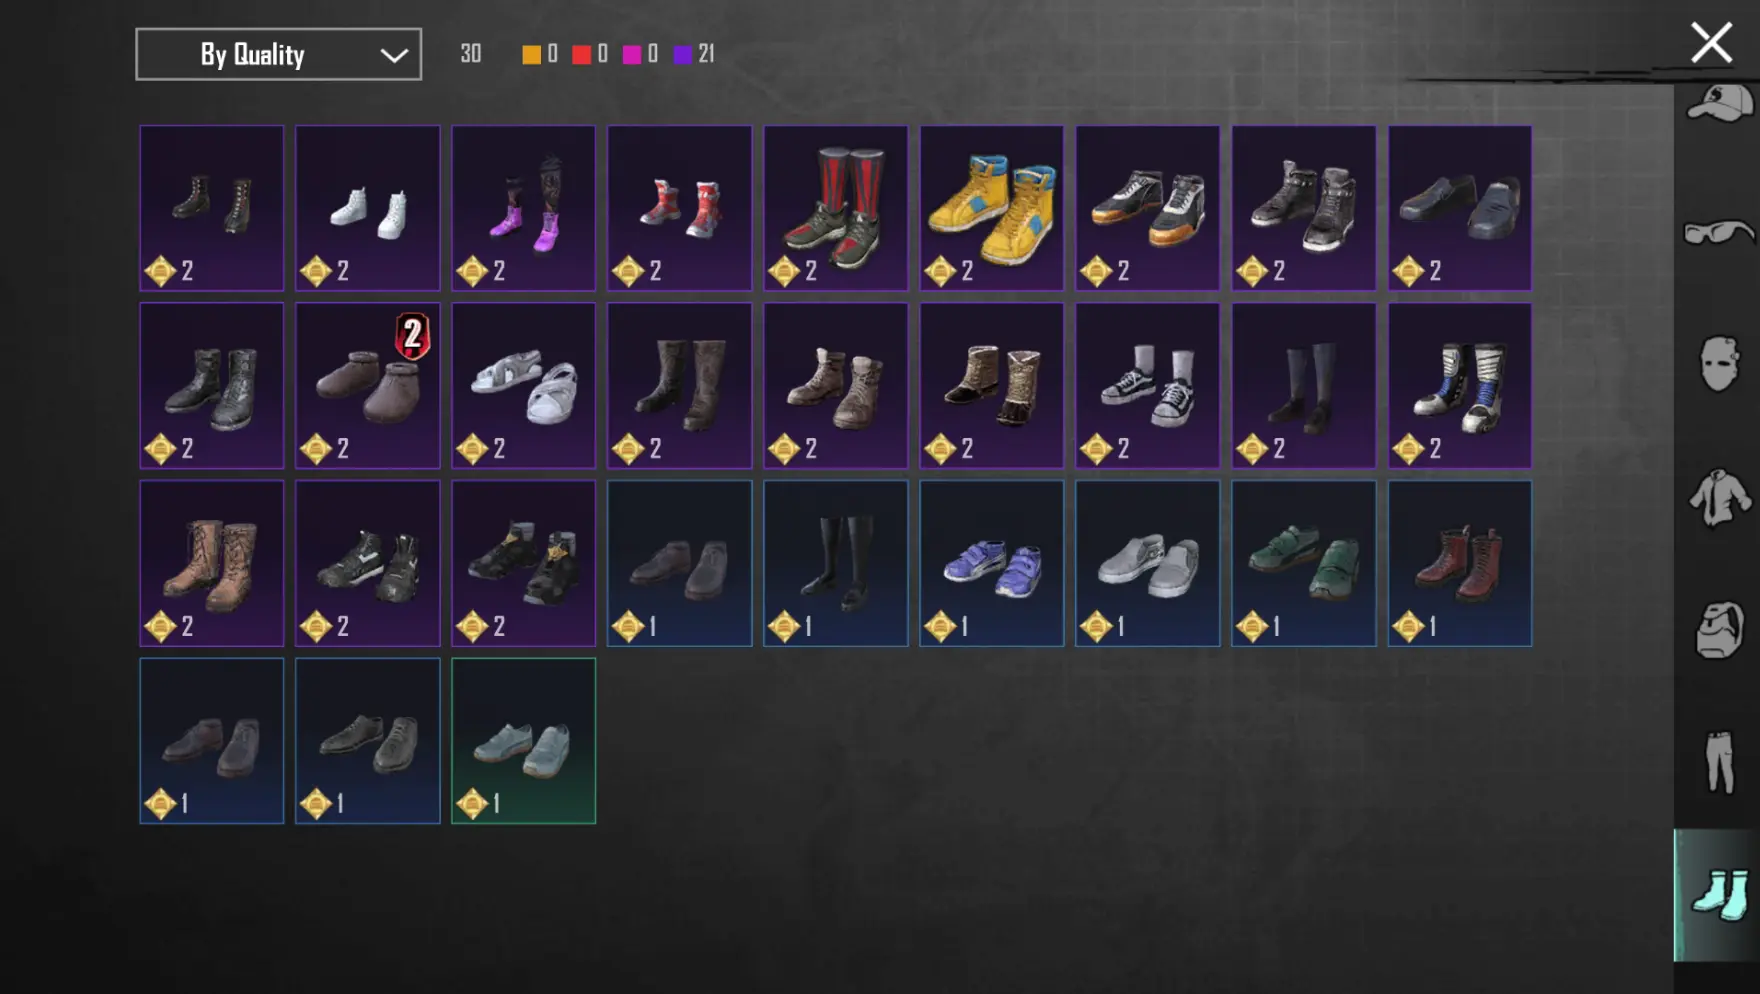Close the inventory with the X icon
This screenshot has height=994, width=1760.
(1711, 43)
